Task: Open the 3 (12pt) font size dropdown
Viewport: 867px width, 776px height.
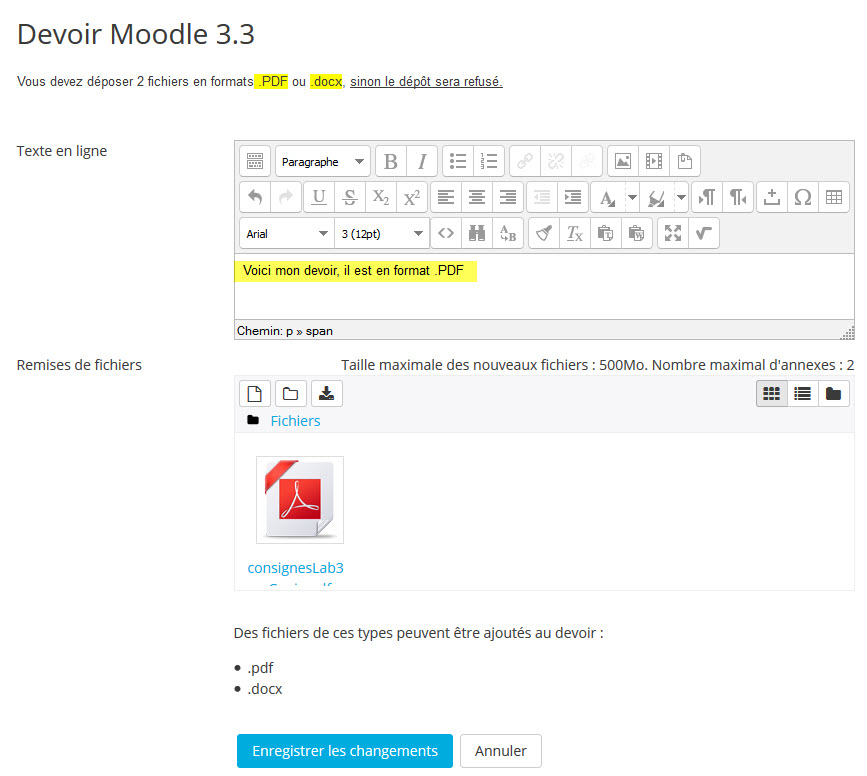Action: [382, 234]
